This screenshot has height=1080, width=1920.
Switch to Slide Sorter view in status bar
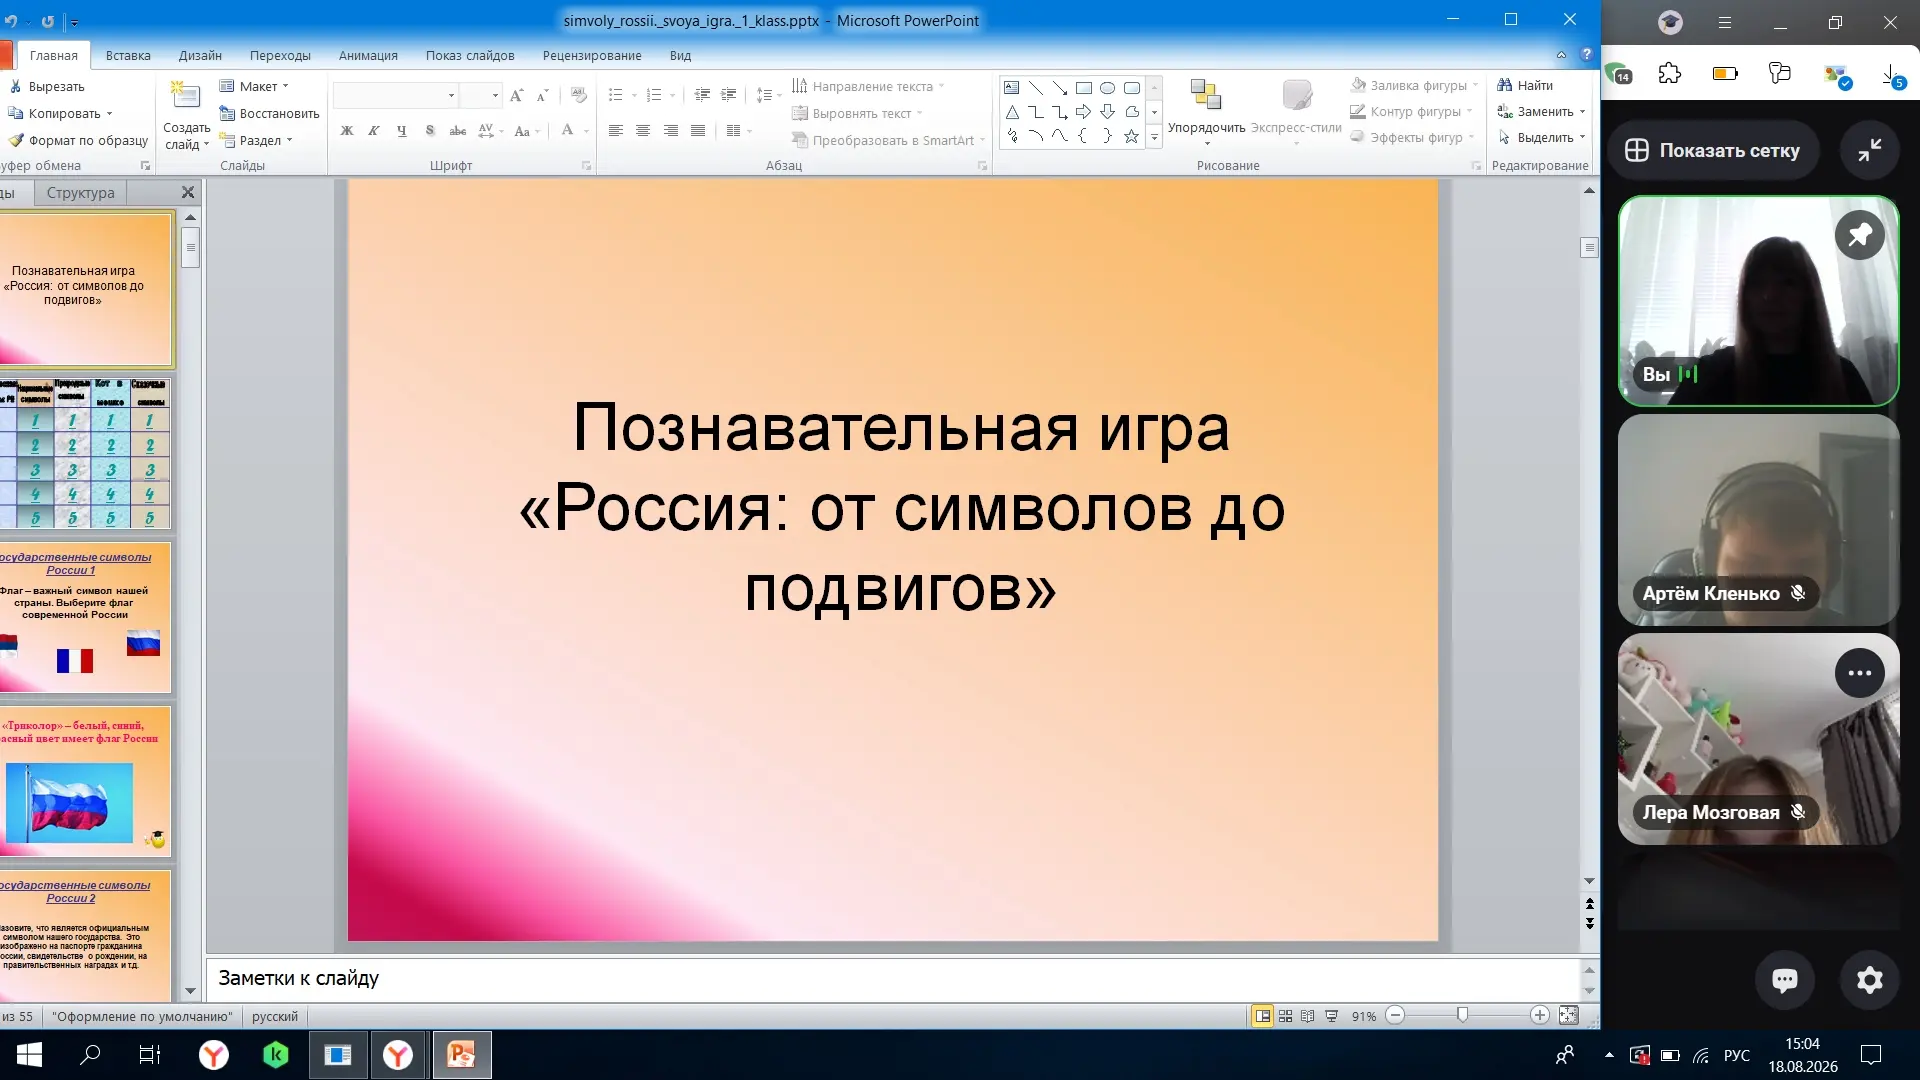(x=1286, y=1016)
